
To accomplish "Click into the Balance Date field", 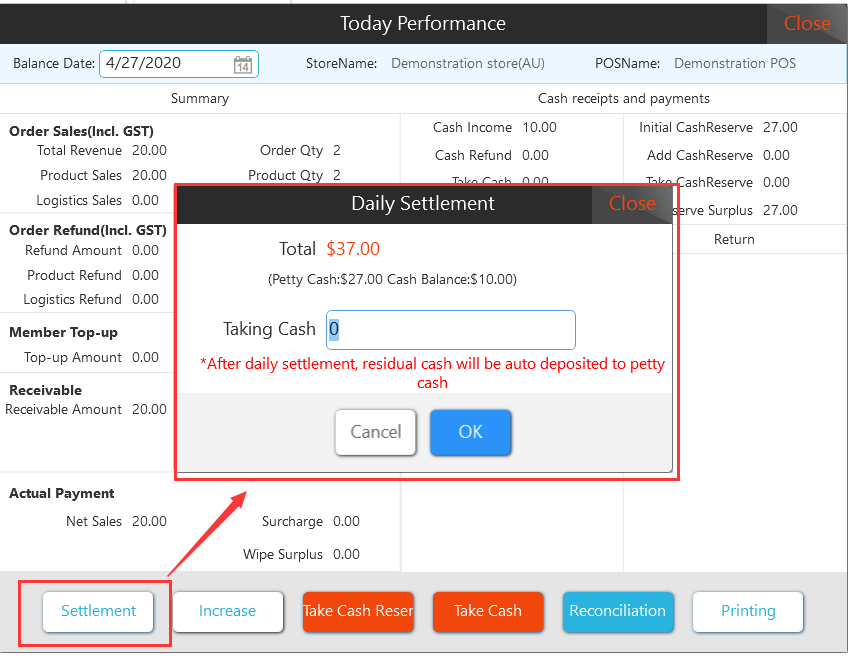I will point(165,63).
